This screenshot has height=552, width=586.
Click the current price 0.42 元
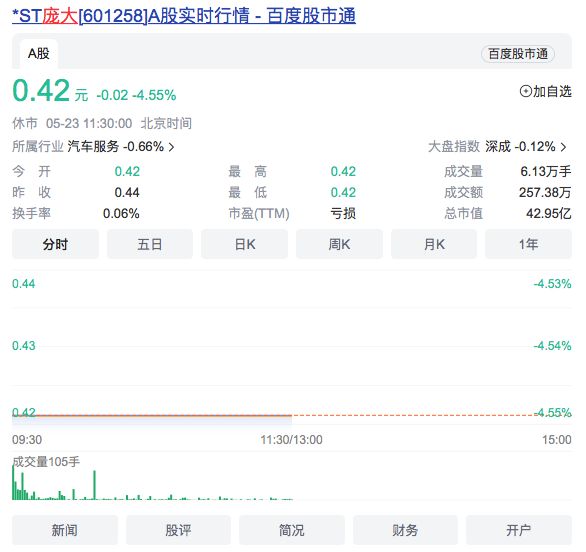tap(50, 91)
